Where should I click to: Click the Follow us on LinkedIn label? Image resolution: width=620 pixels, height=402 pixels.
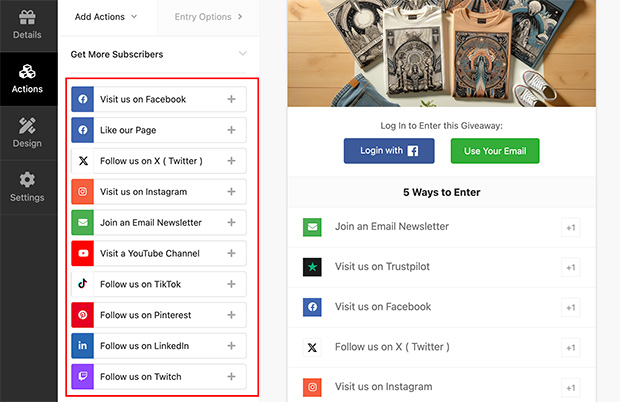point(144,346)
